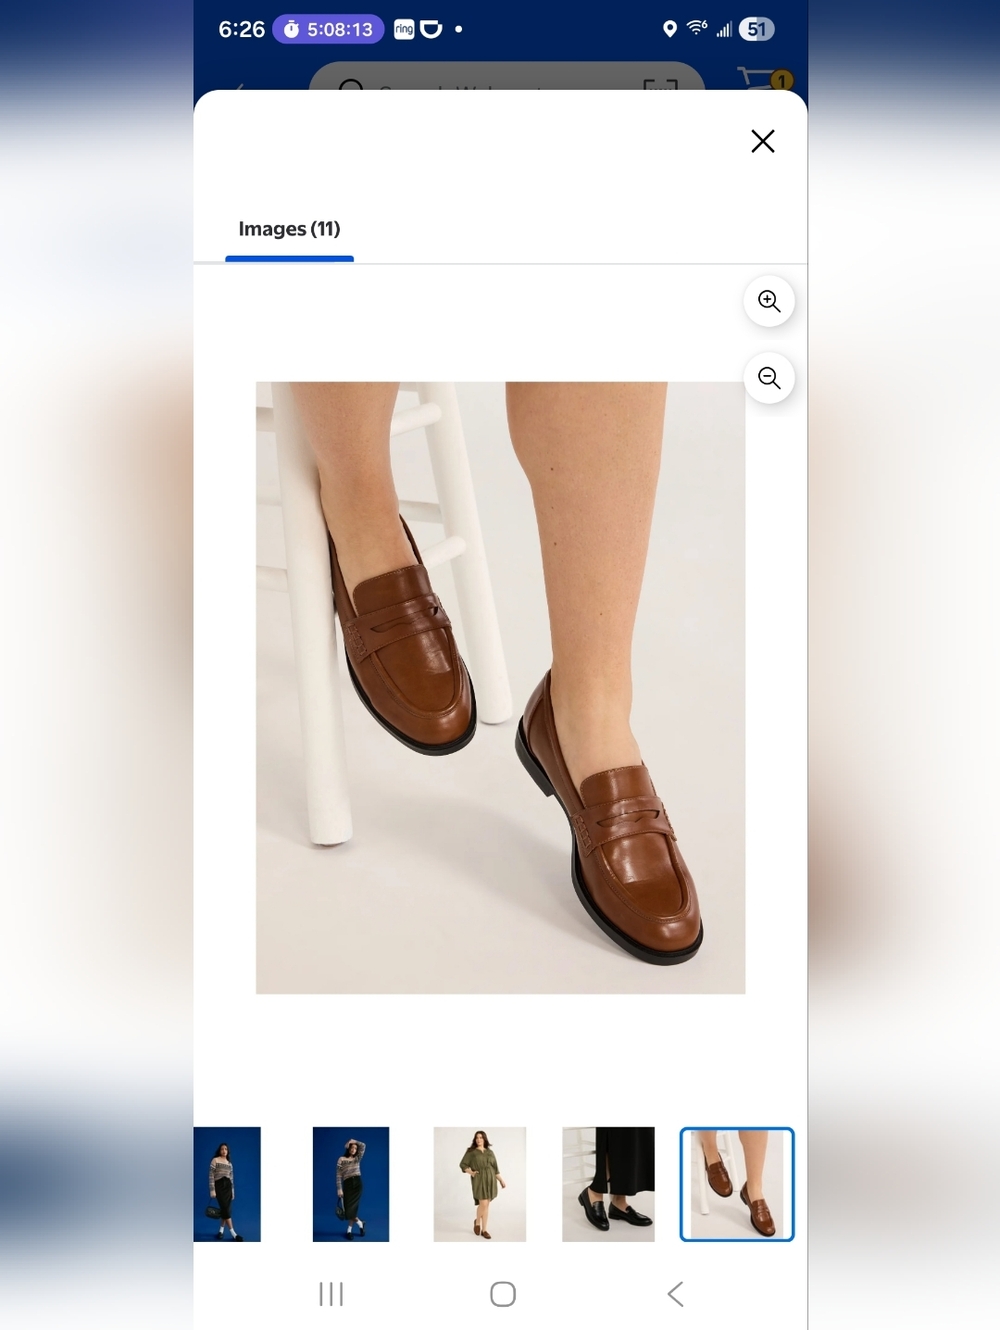Tap the location pin status icon
Viewport: 1000px width, 1330px height.
670,29
